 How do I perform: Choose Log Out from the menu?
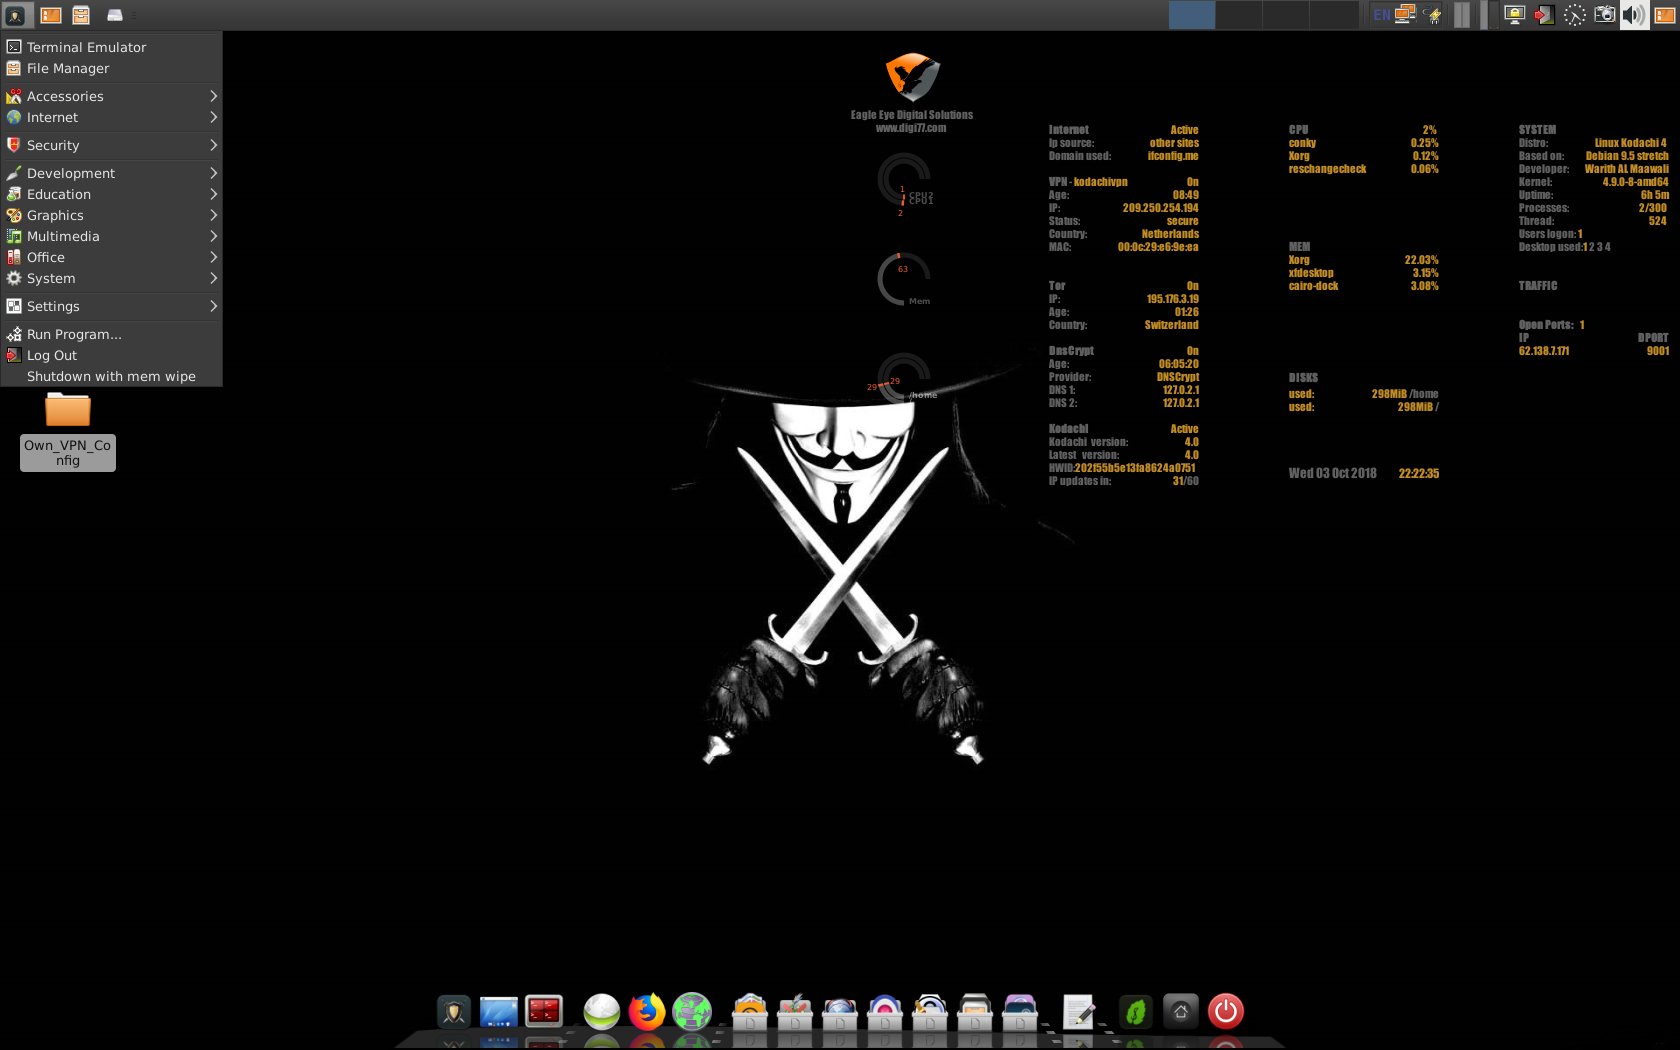point(52,355)
